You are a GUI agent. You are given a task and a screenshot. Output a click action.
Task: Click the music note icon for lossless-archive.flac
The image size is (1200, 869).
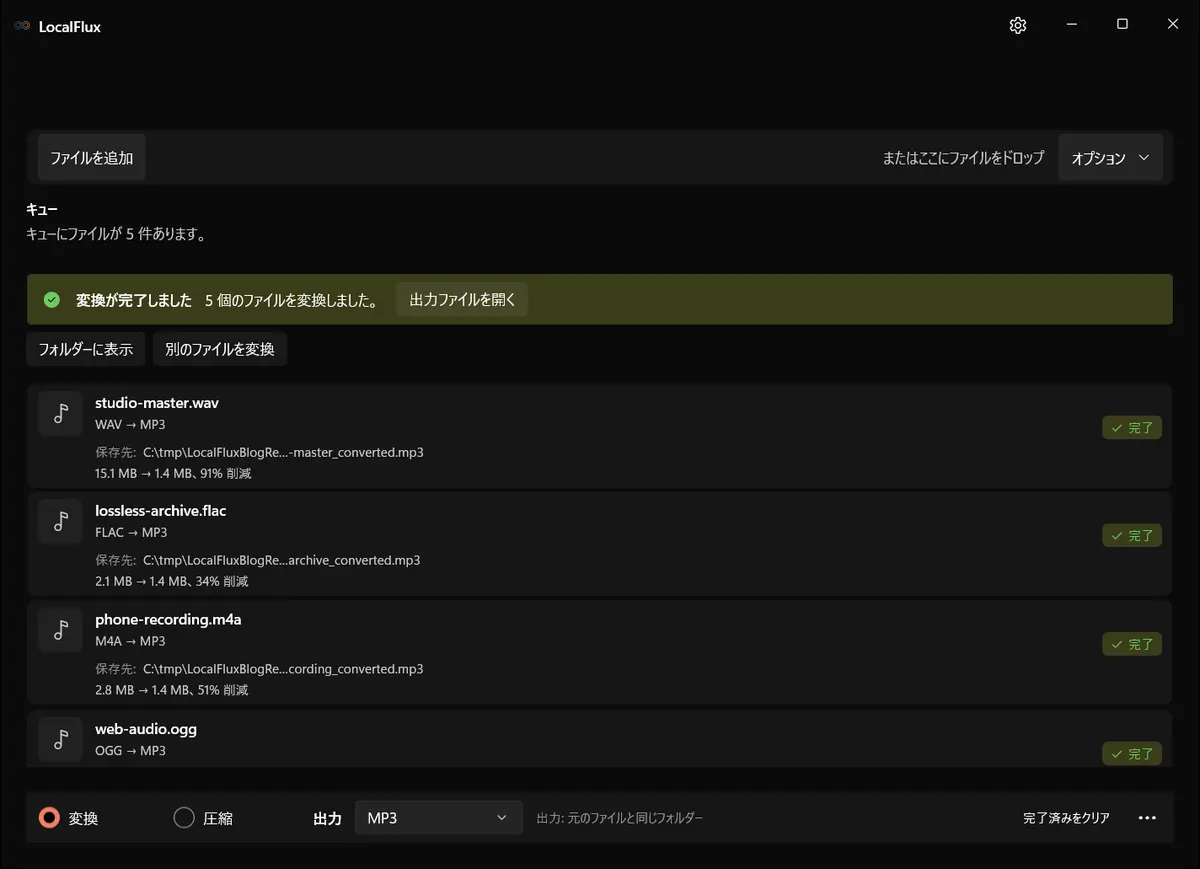61,521
